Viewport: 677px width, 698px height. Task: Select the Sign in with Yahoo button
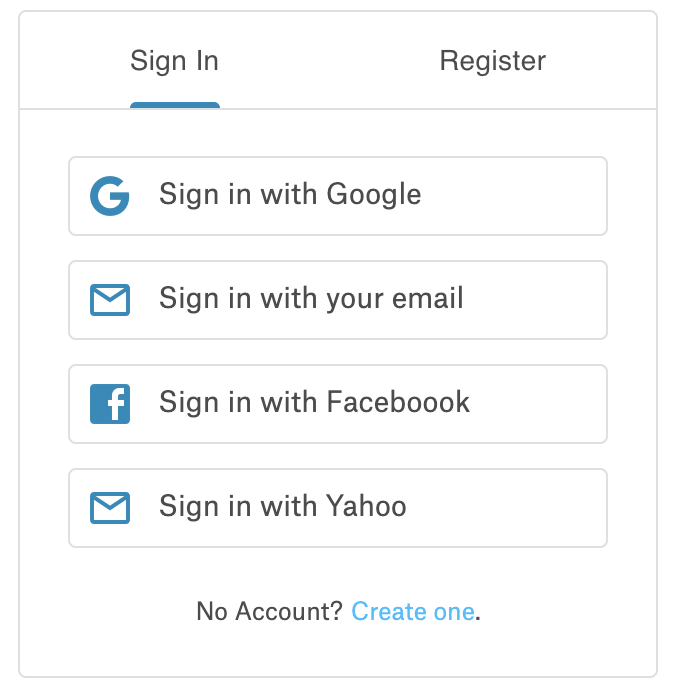click(337, 508)
